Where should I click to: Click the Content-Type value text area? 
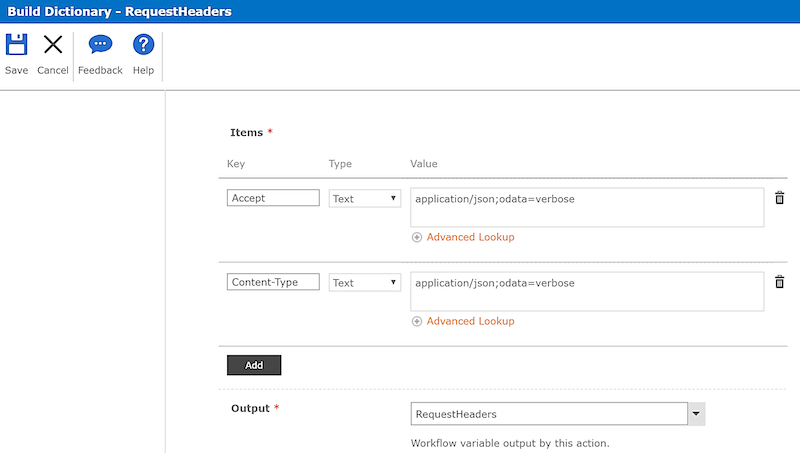[587, 291]
